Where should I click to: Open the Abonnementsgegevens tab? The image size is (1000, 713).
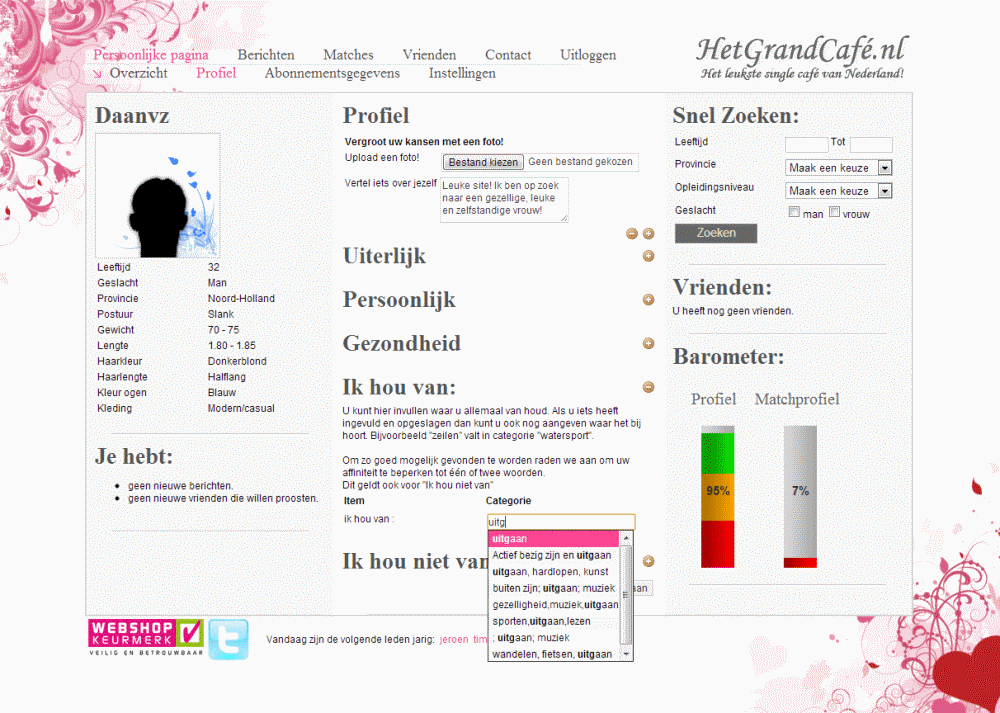tap(332, 73)
